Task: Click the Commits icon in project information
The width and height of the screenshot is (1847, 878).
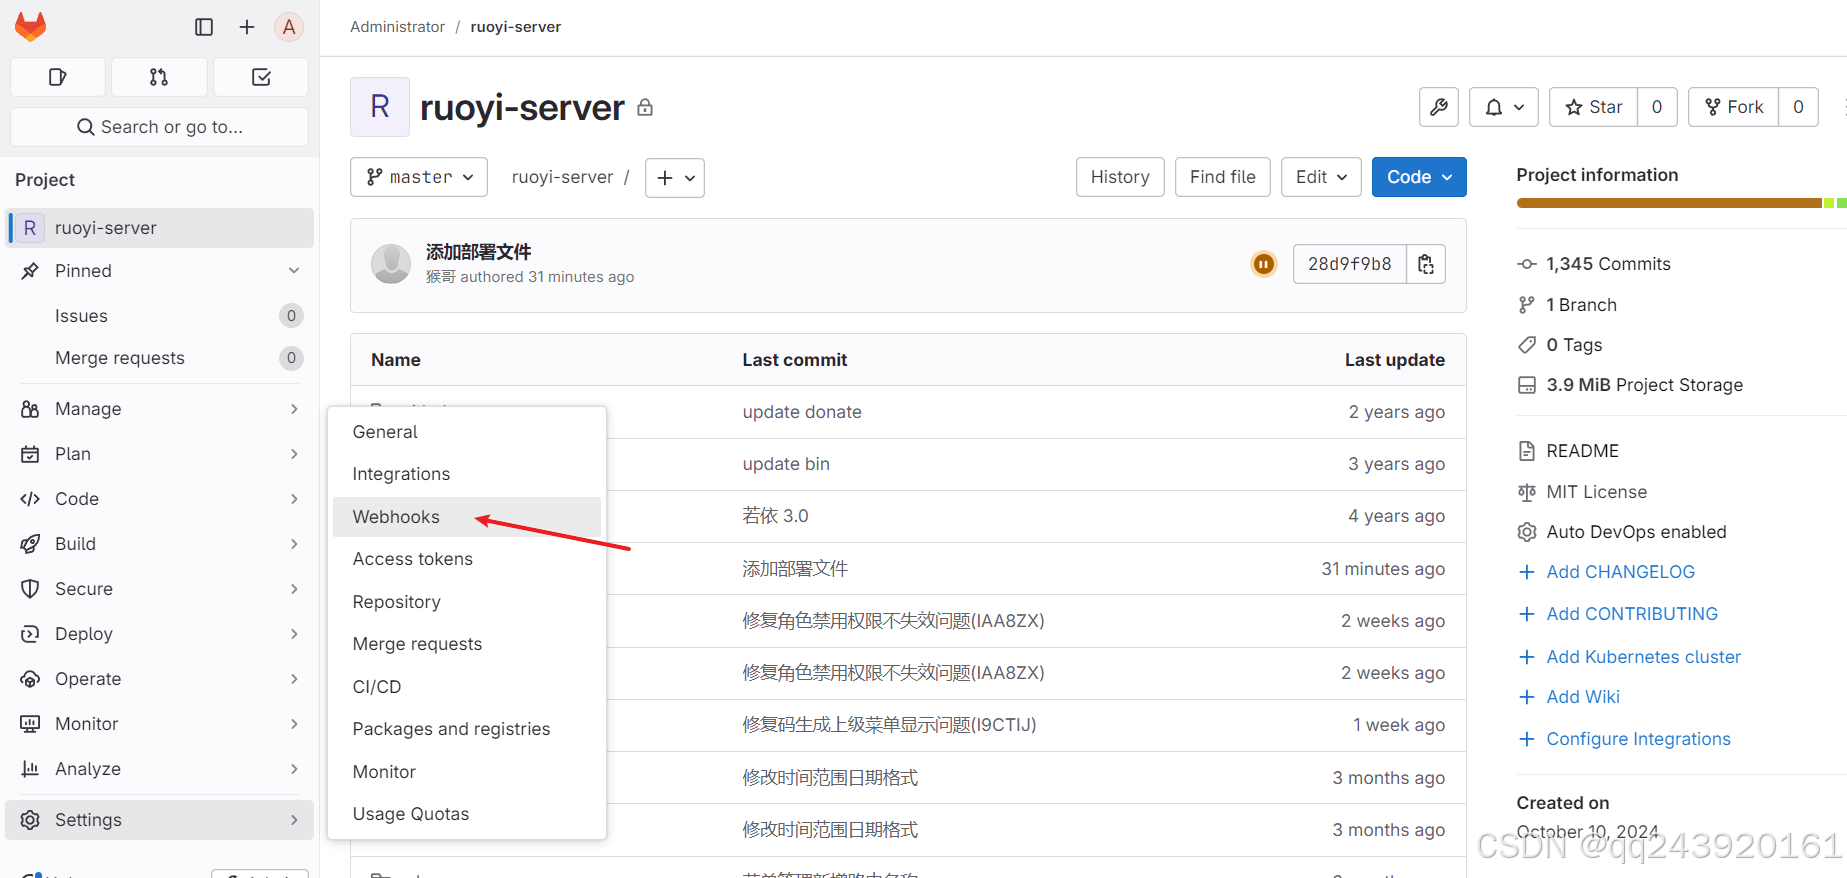Action: pyautogui.click(x=1527, y=264)
